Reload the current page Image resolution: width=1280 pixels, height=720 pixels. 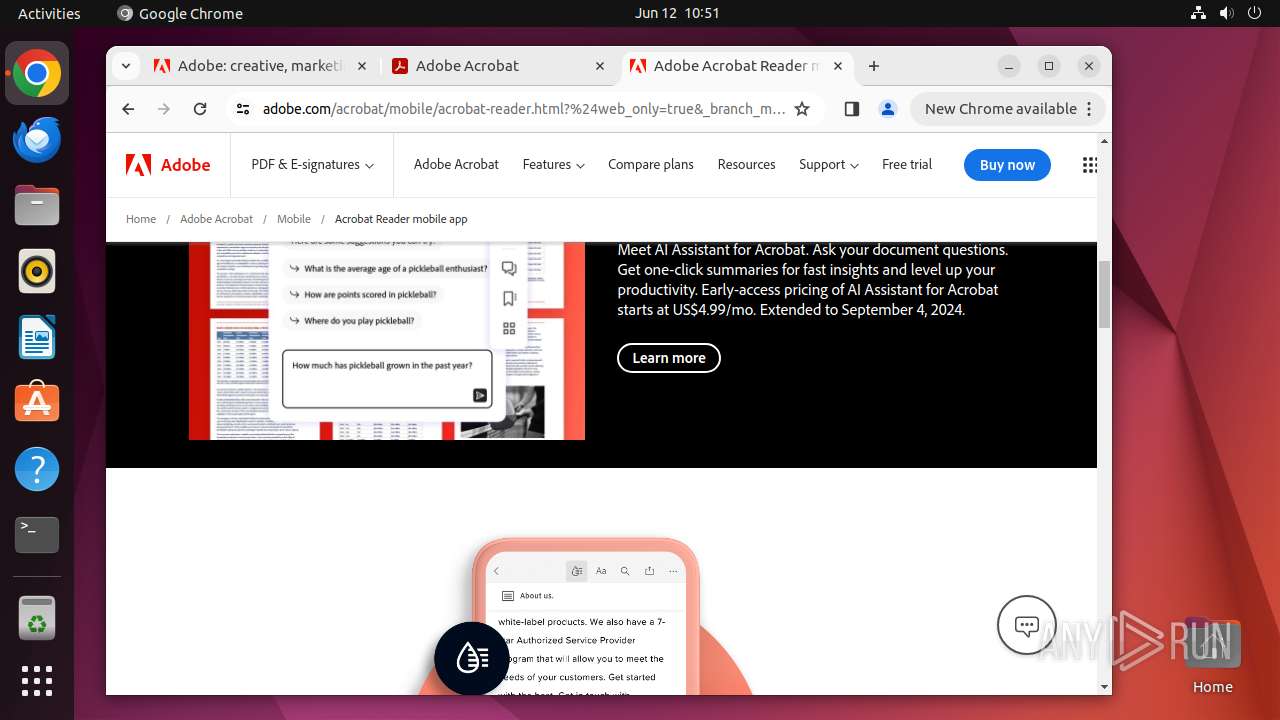[200, 109]
